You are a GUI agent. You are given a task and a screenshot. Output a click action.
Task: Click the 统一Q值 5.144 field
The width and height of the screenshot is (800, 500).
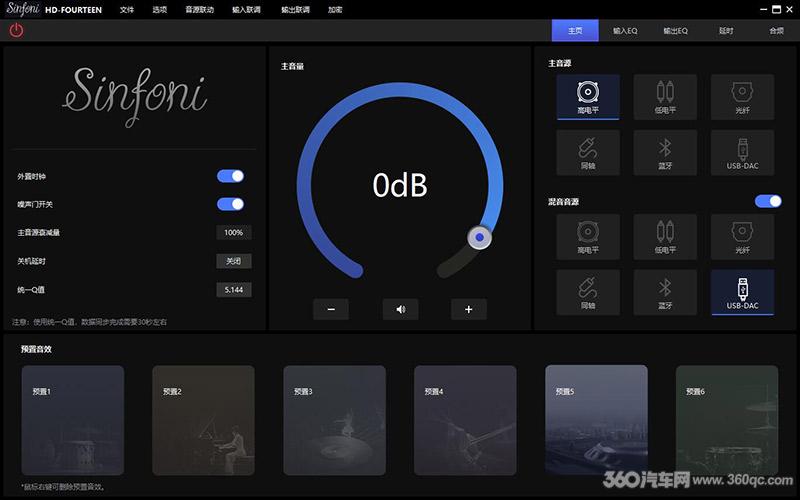[234, 290]
